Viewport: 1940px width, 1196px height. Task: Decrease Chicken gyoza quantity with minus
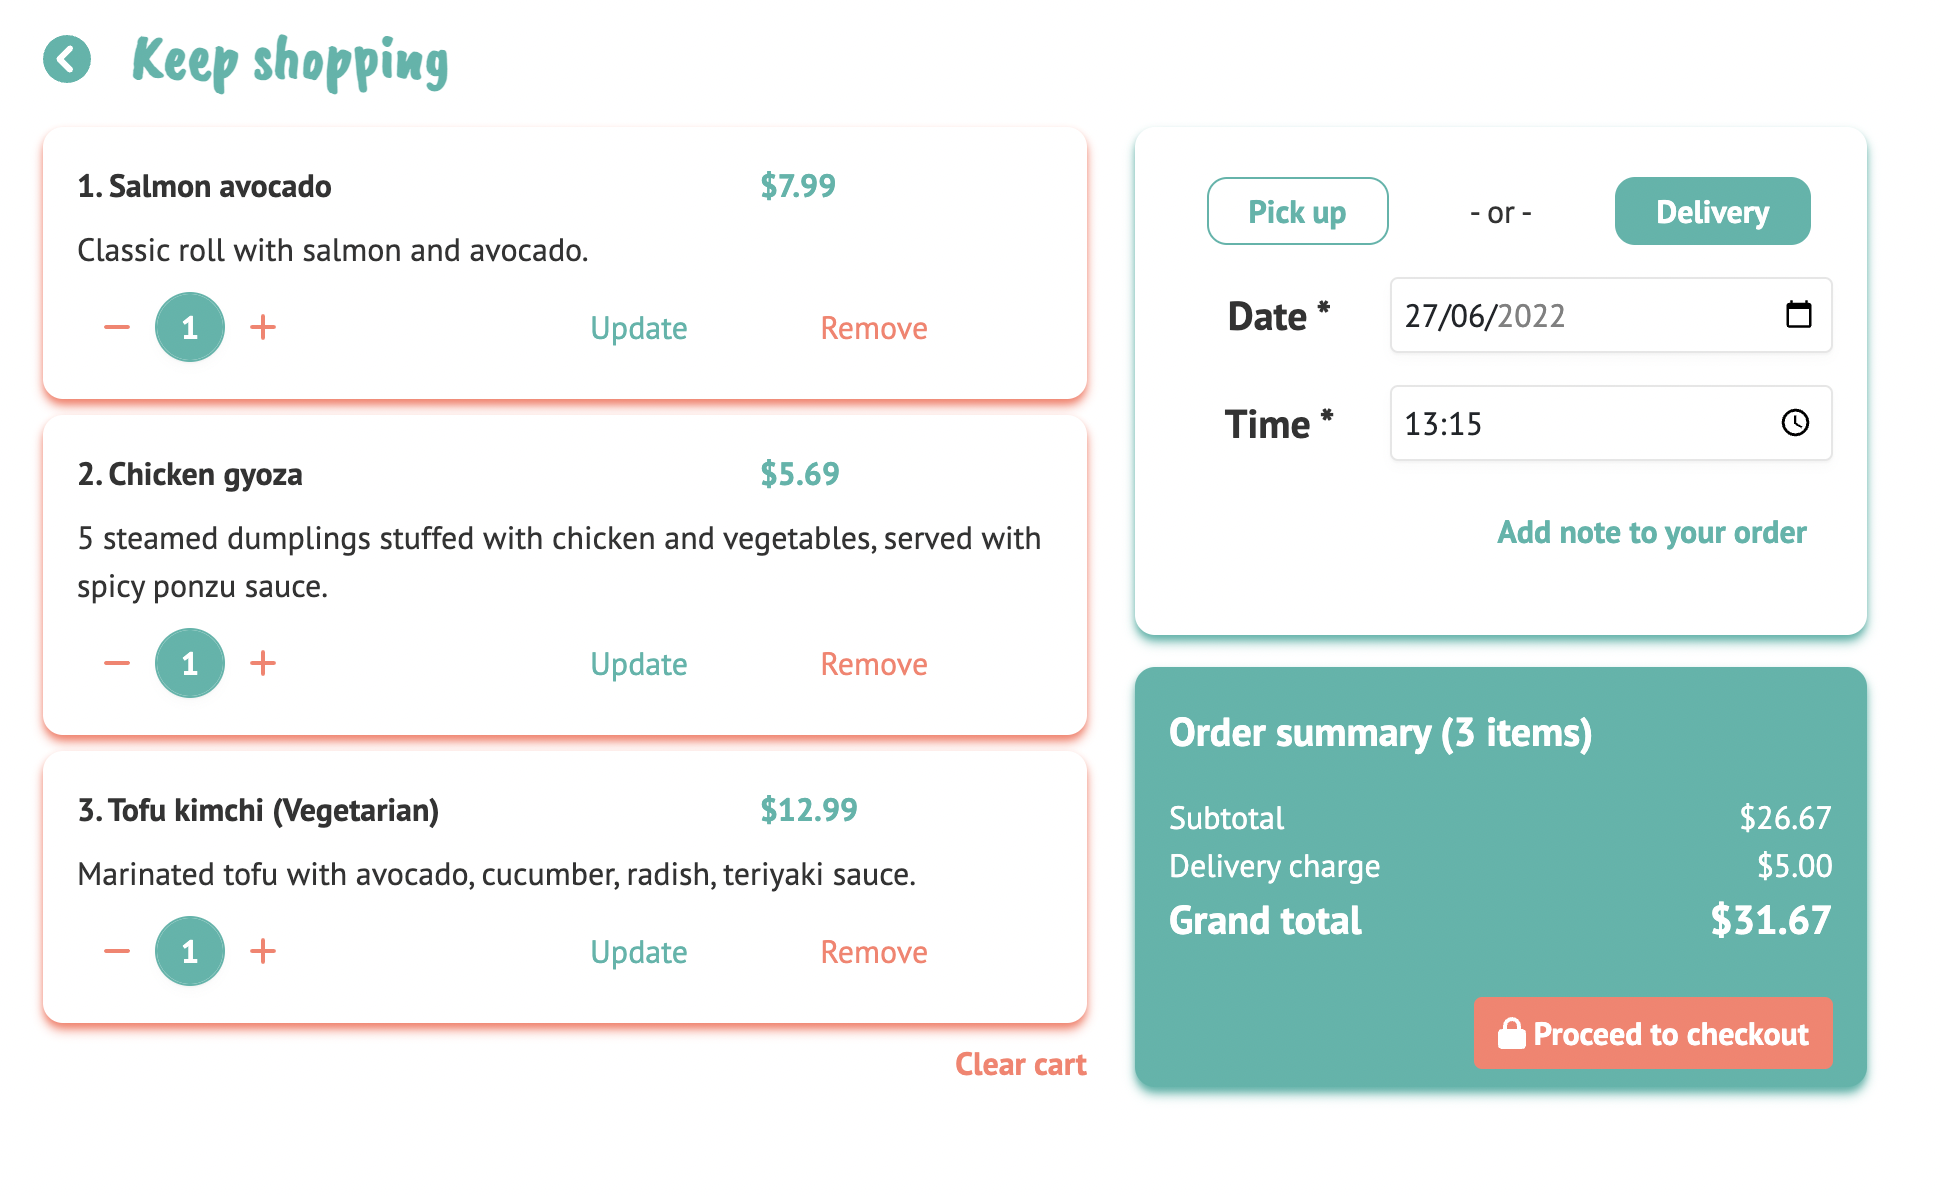tap(117, 663)
